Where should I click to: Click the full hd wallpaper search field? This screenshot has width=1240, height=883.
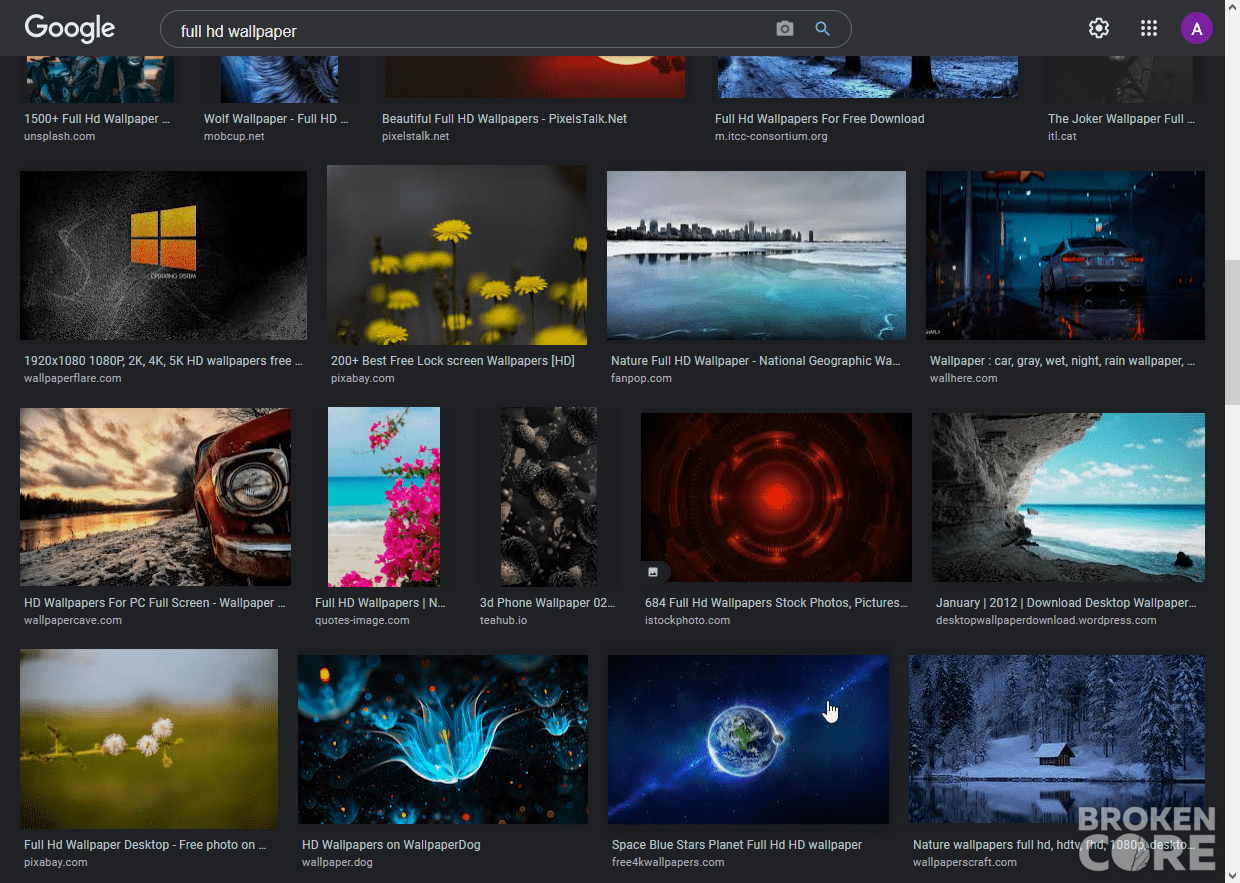pos(470,30)
